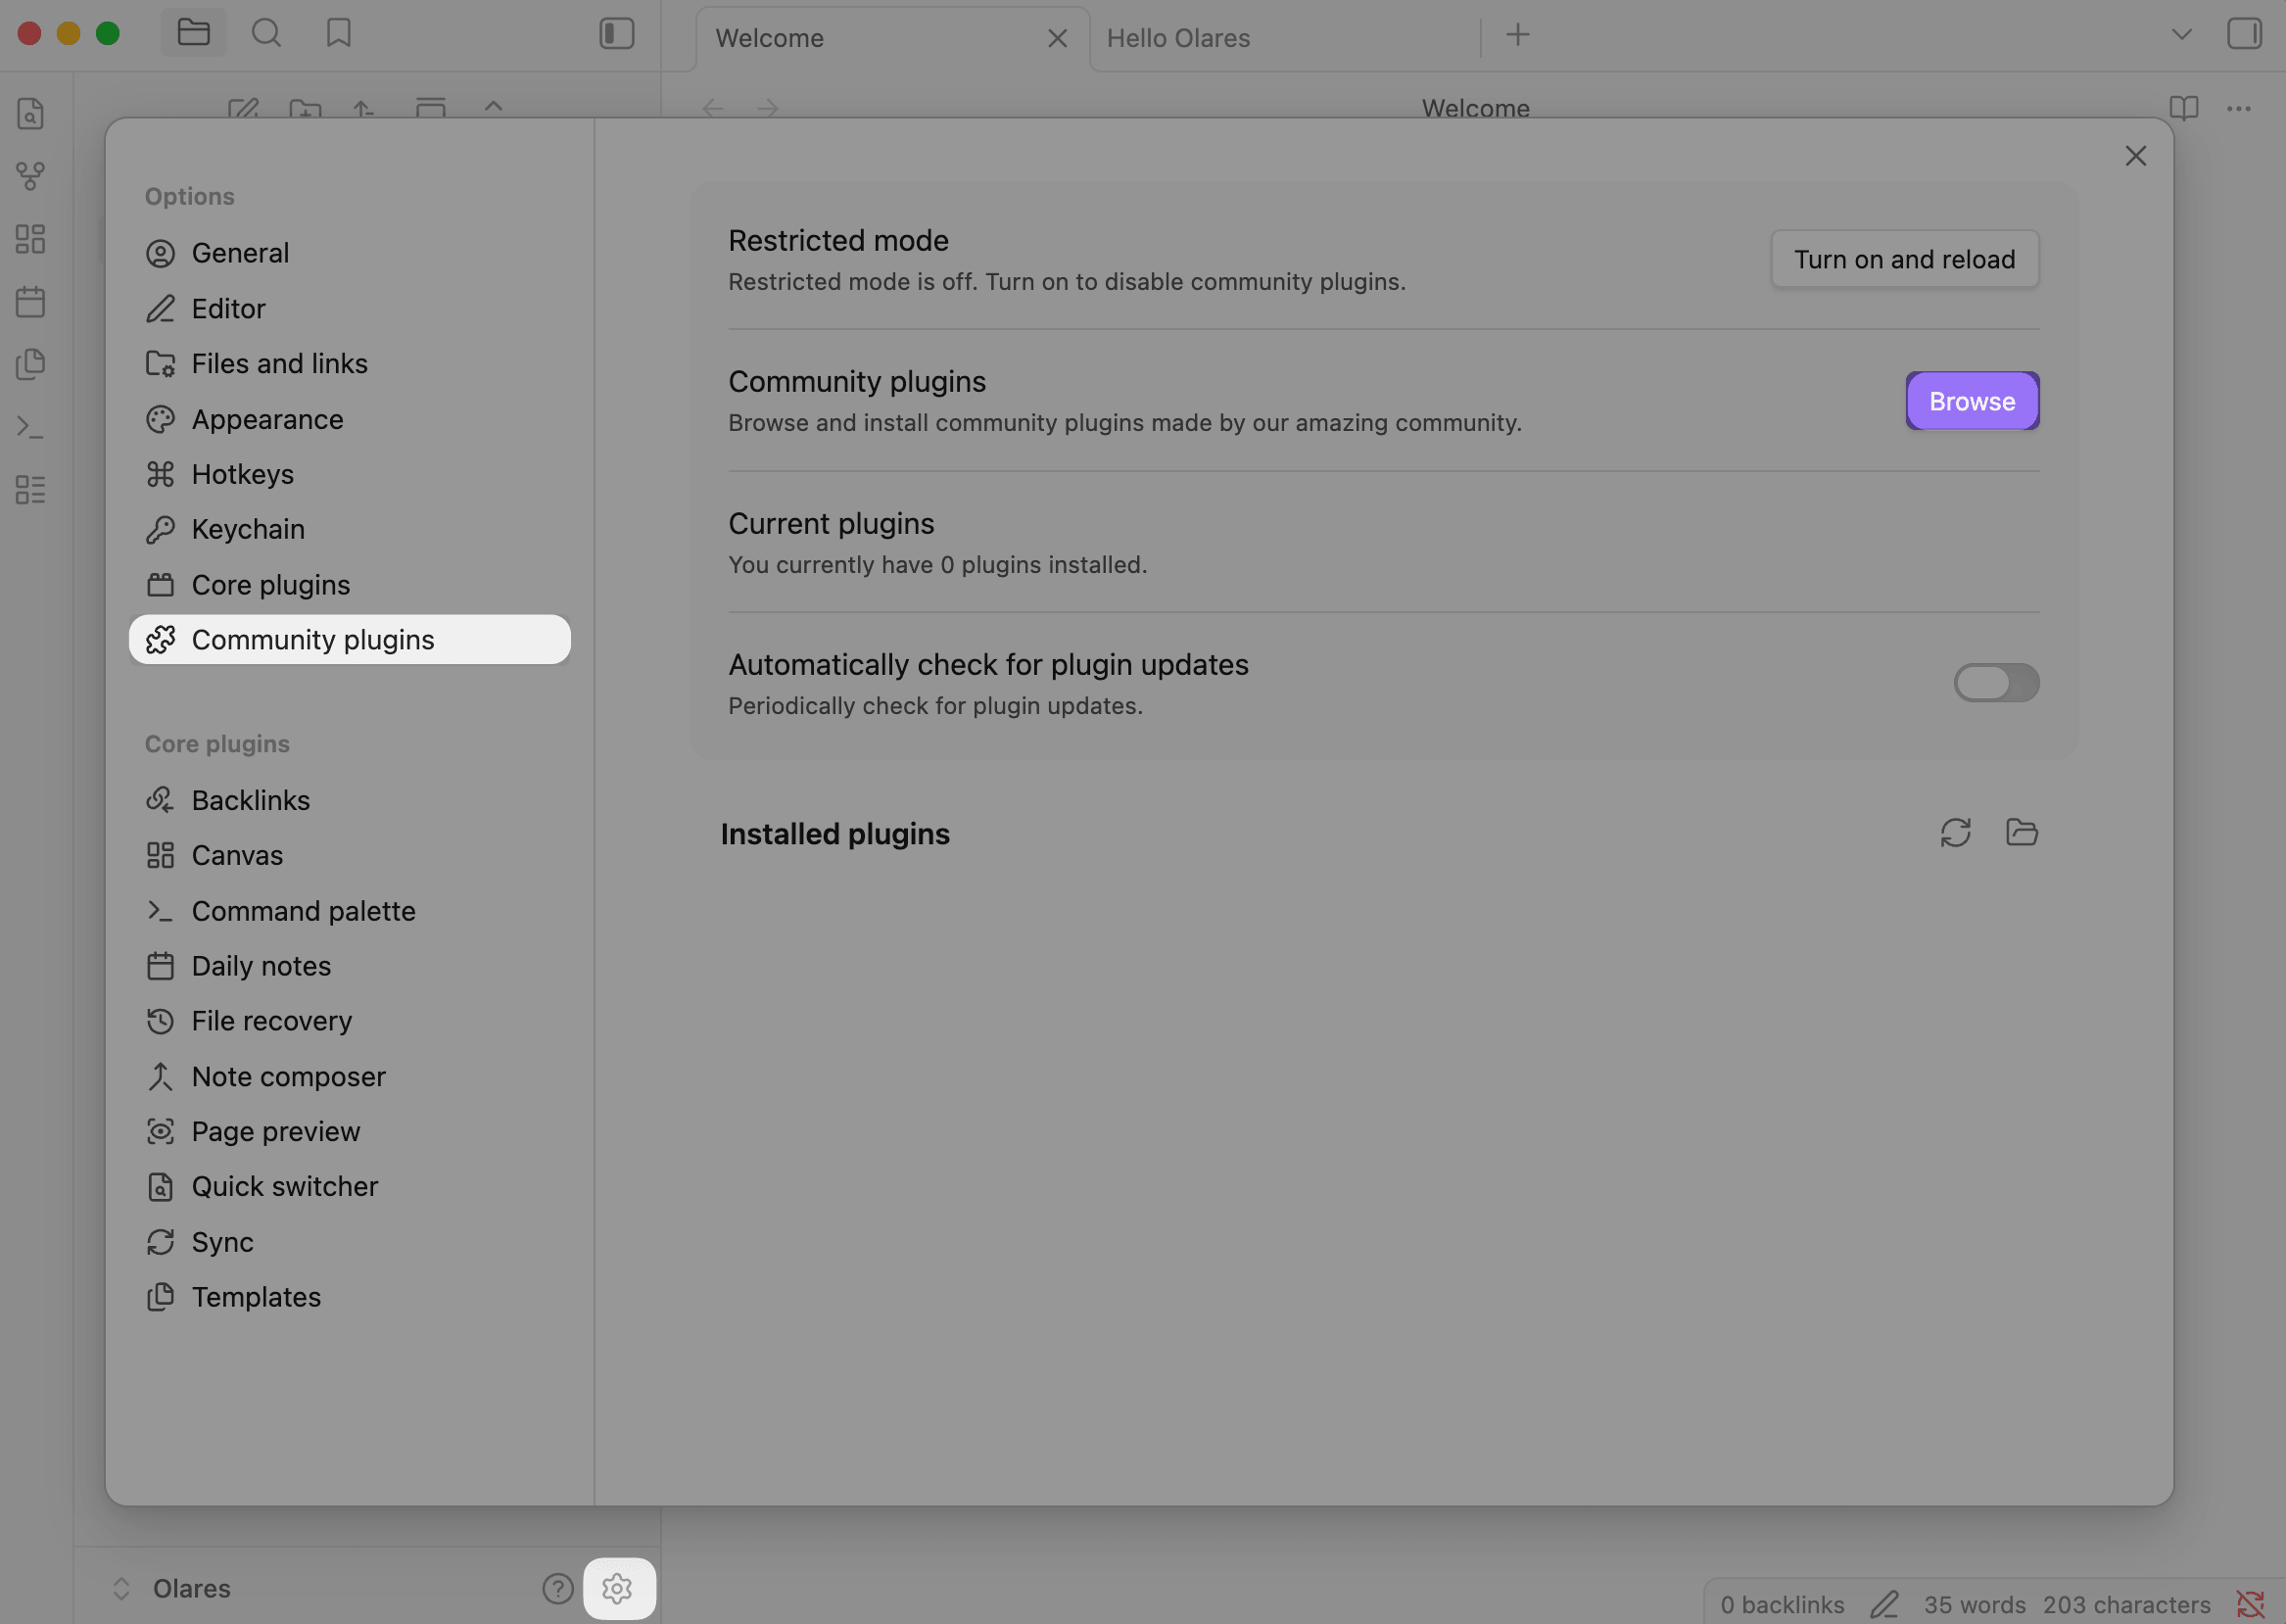
Task: Open General settings
Action: click(x=350, y=253)
